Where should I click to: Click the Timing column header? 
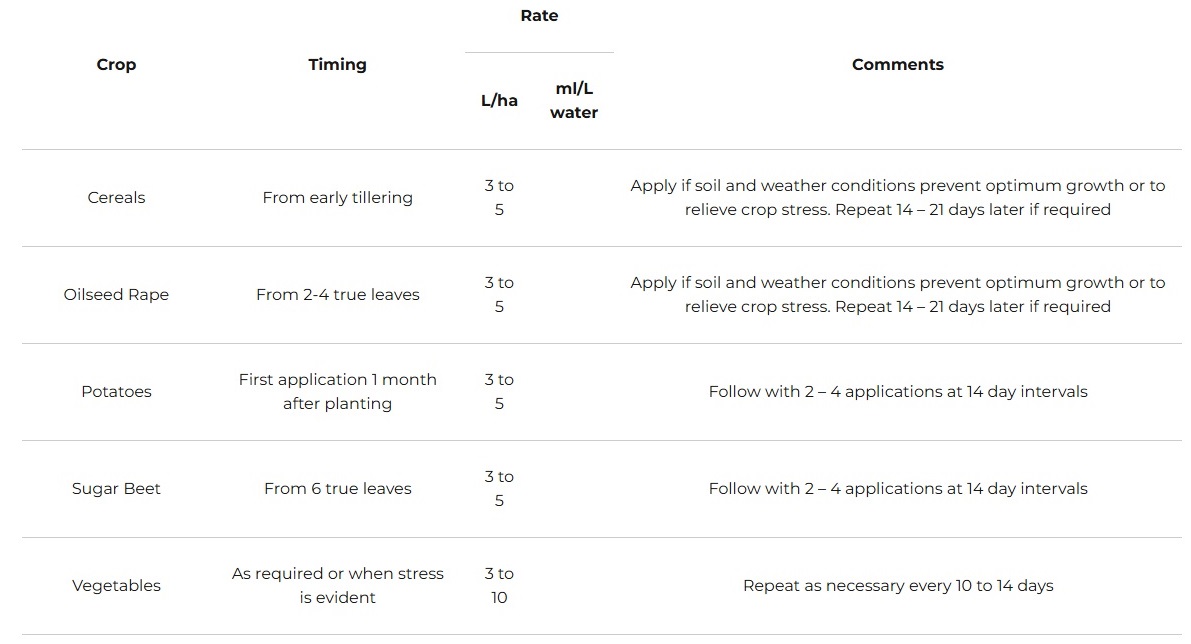tap(337, 65)
